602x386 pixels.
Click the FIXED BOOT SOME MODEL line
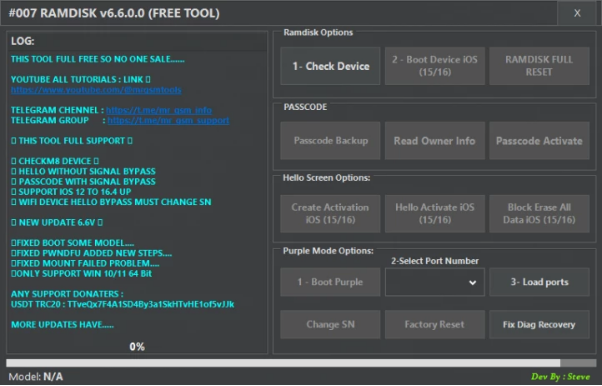pos(73,243)
